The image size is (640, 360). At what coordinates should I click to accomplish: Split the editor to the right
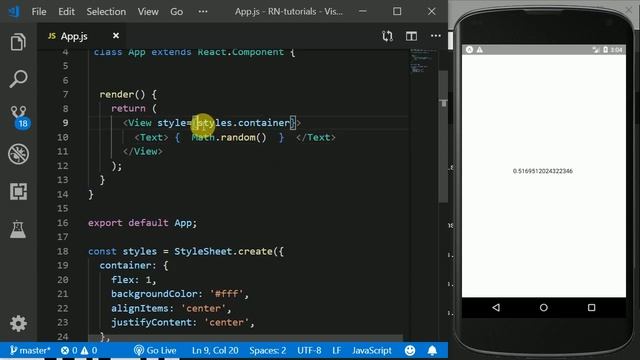tap(411, 36)
